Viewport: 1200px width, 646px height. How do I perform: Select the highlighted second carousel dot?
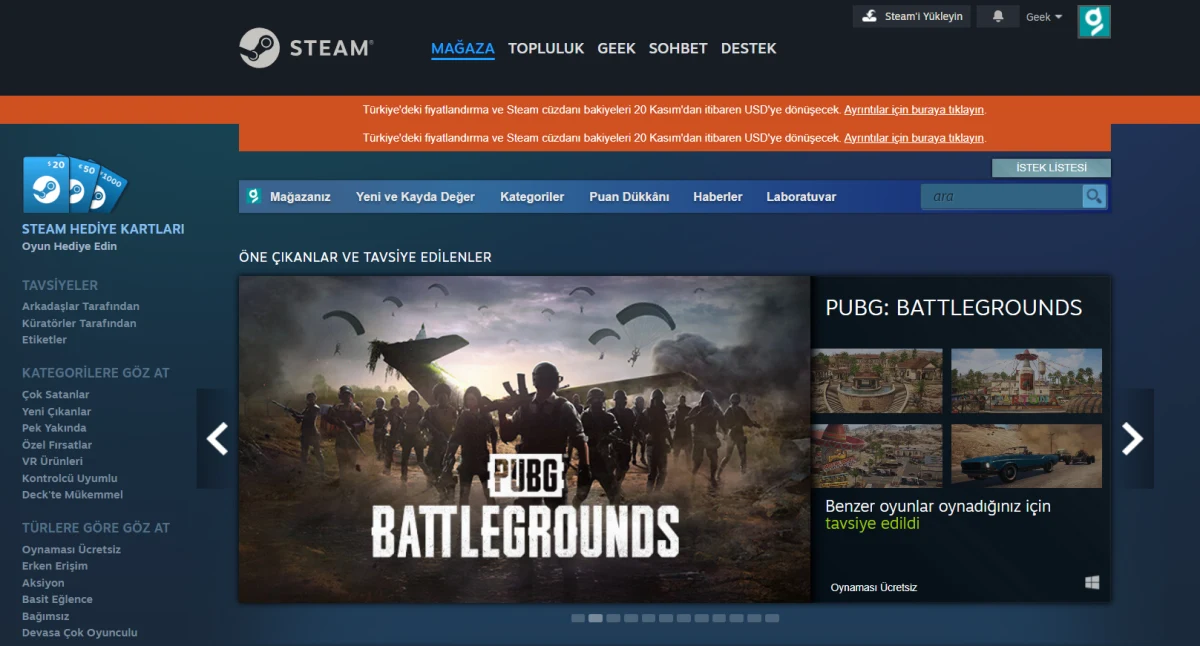(595, 618)
